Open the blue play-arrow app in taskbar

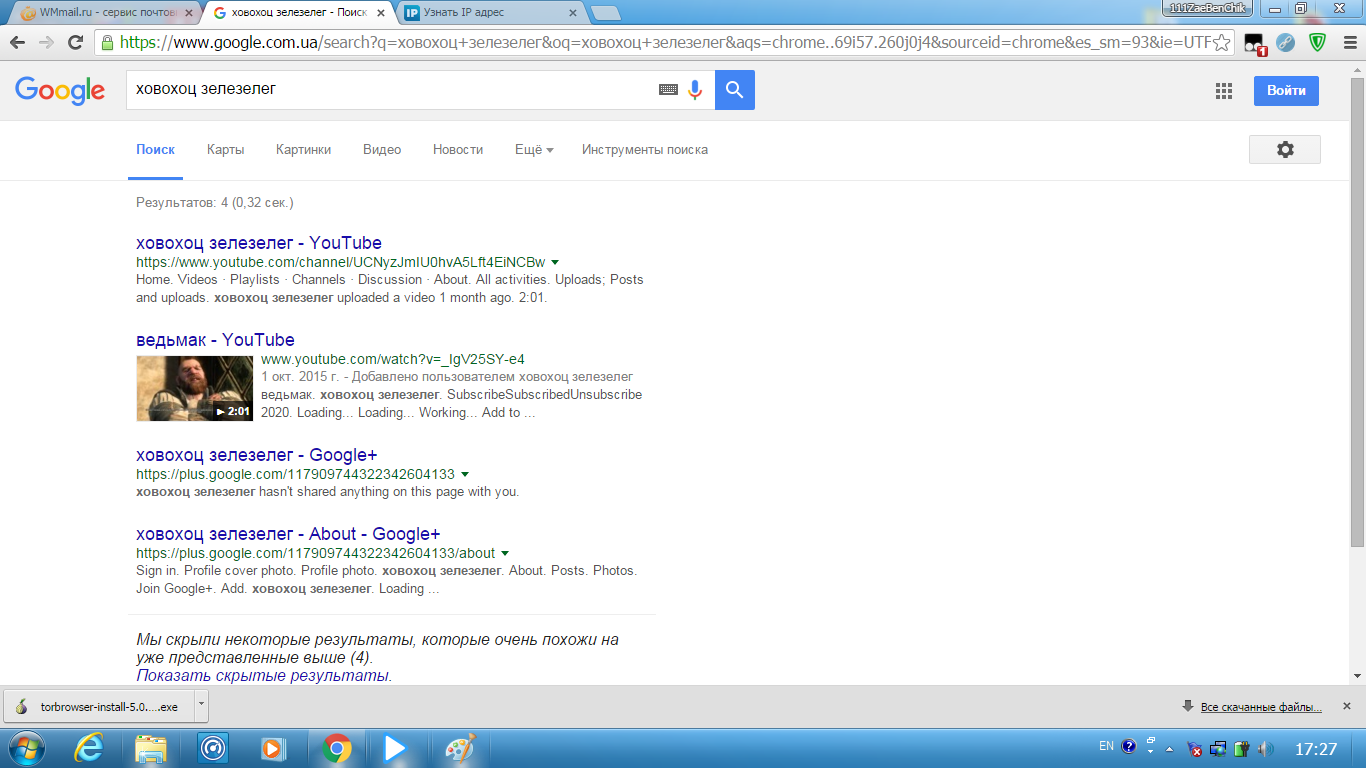(394, 748)
